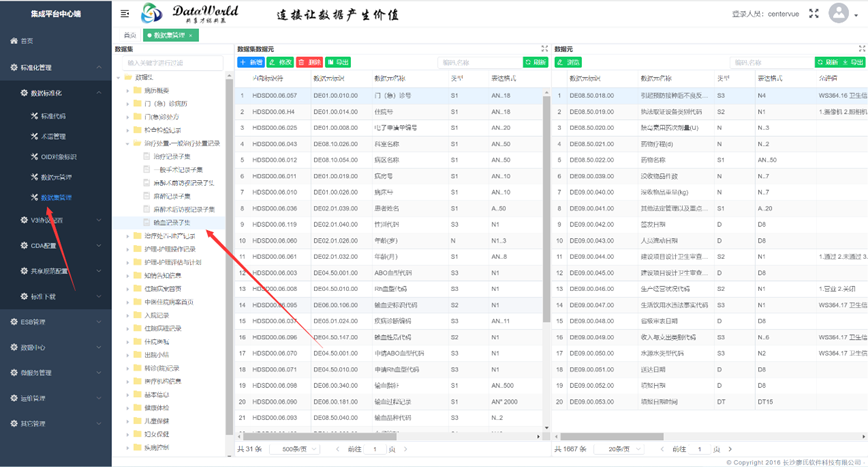
Task: Expand the V3协议配置 sidebar menu
Action: 99,220
